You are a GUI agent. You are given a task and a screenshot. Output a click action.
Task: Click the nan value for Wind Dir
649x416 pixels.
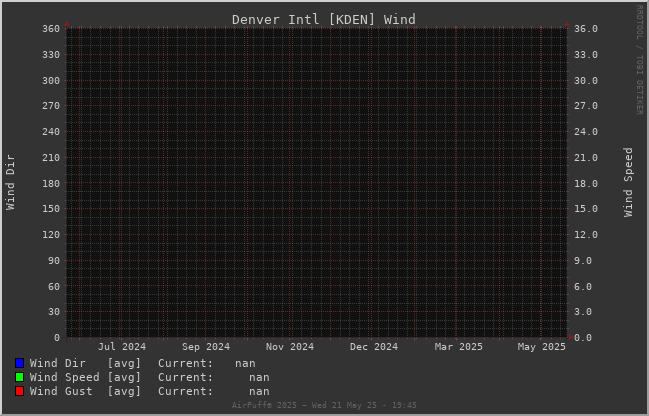(x=245, y=363)
